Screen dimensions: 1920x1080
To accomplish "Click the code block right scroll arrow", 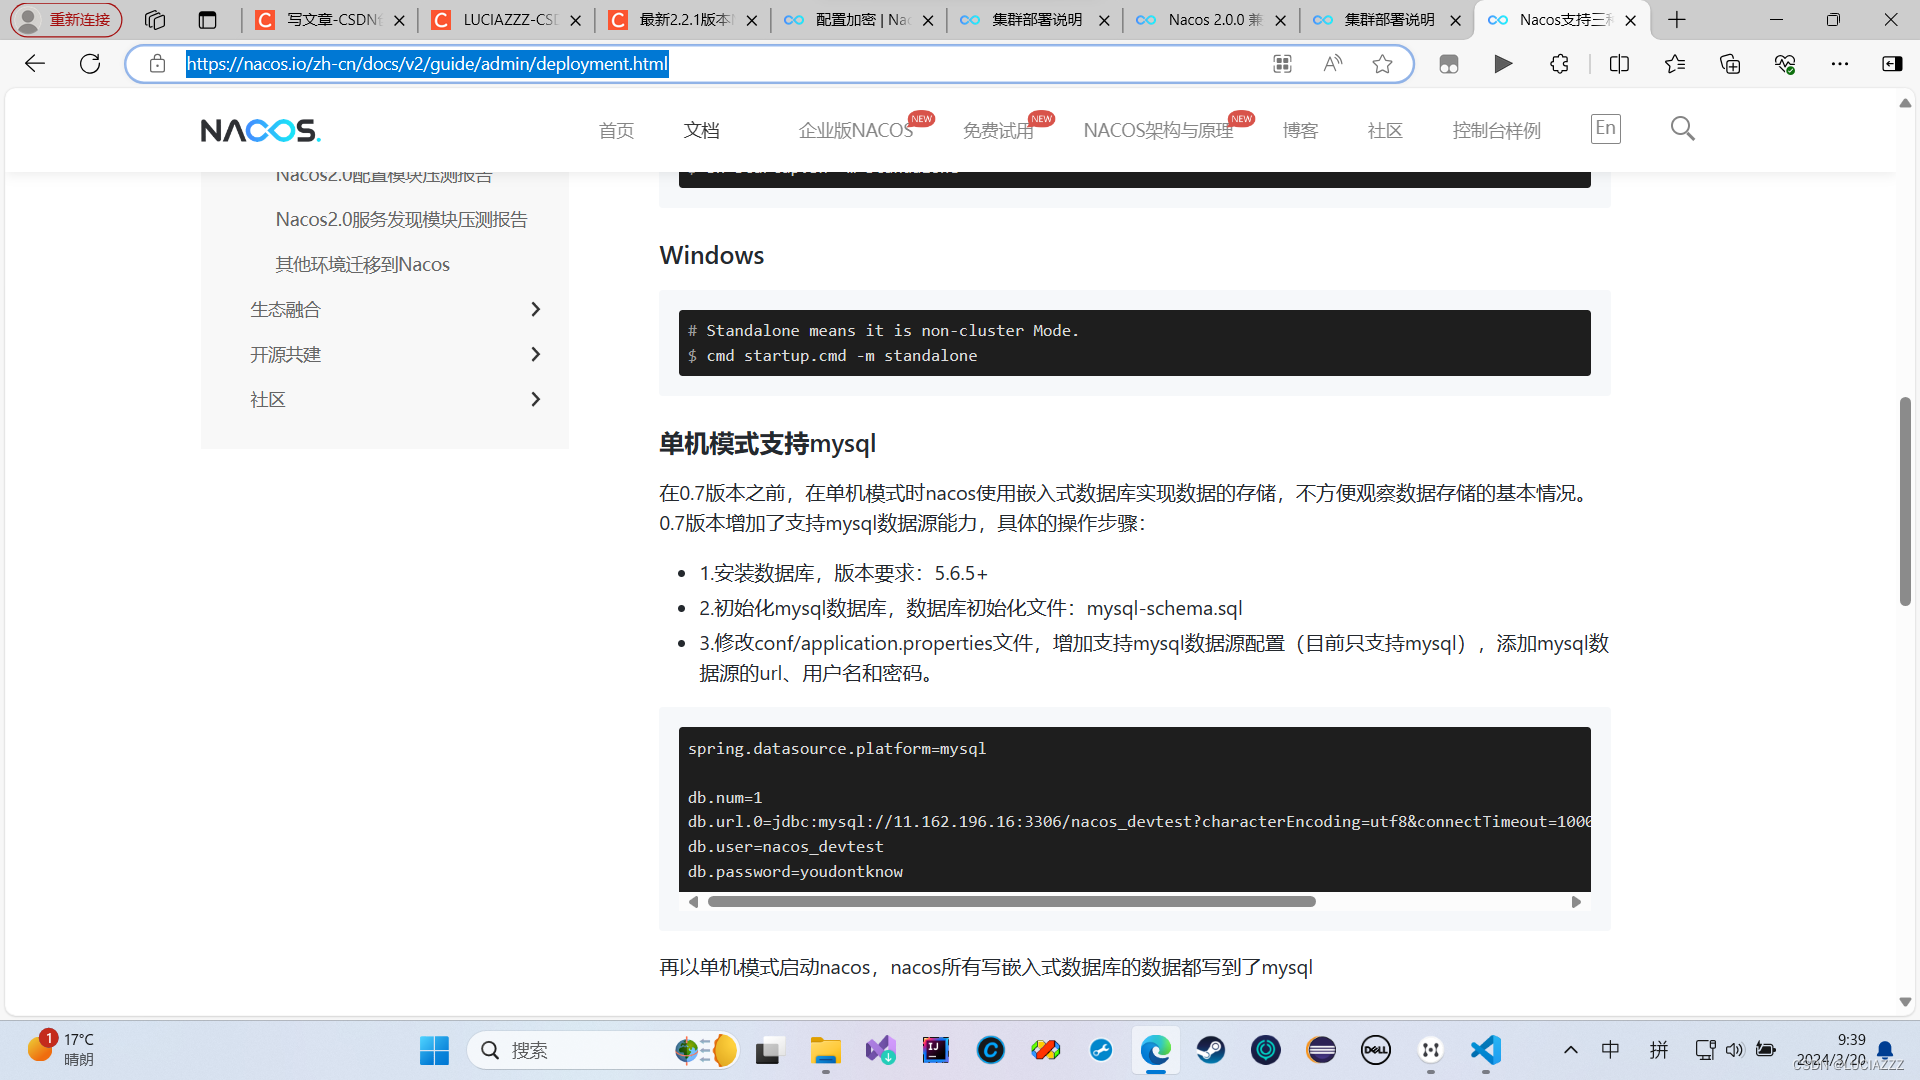I will pos(1576,902).
